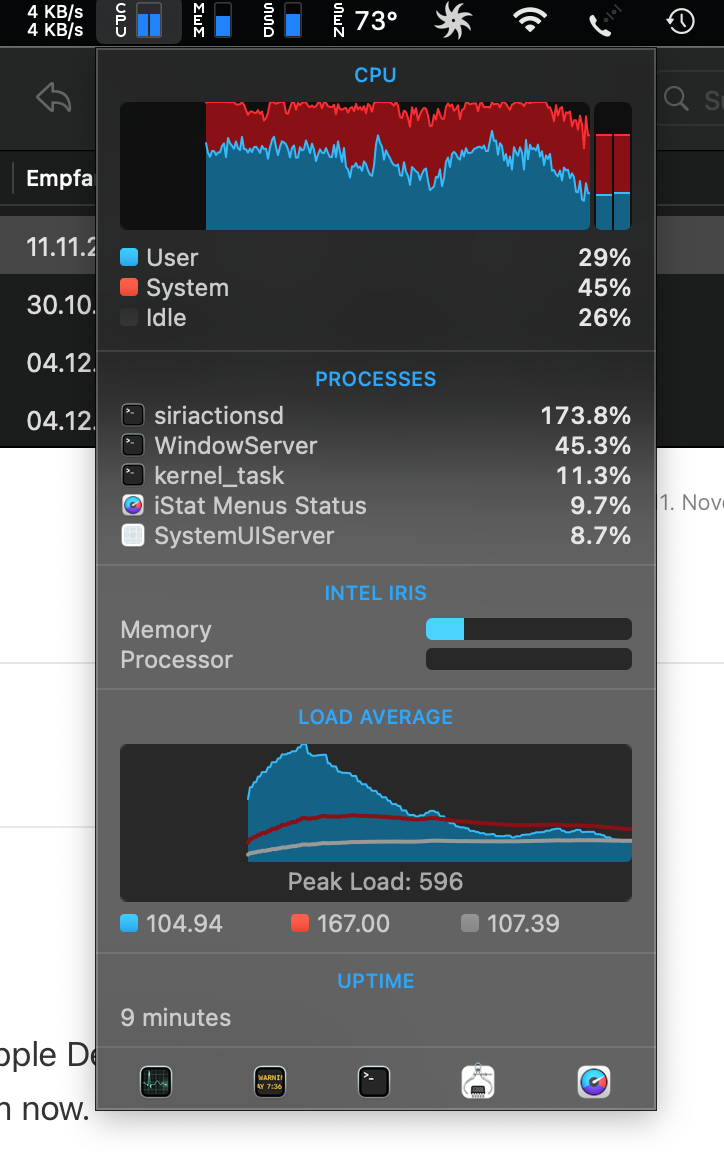The height and width of the screenshot is (1152, 724).
Task: Open the Time Machine menu bar icon
Action: [x=681, y=21]
